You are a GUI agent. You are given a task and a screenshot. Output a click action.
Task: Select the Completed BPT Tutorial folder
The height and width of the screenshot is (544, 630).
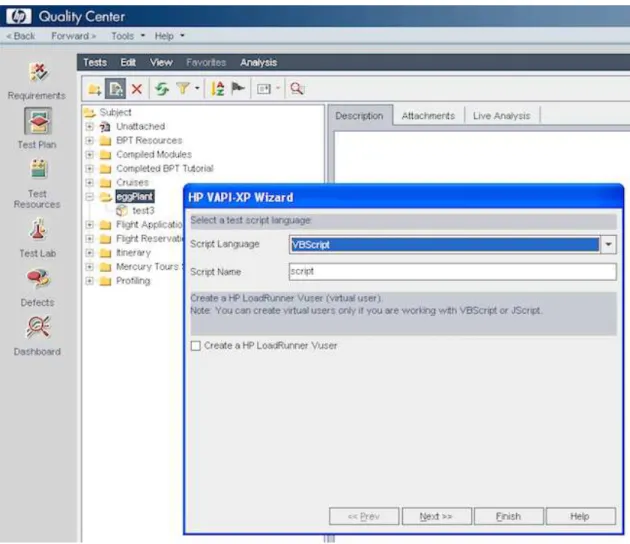click(x=165, y=169)
